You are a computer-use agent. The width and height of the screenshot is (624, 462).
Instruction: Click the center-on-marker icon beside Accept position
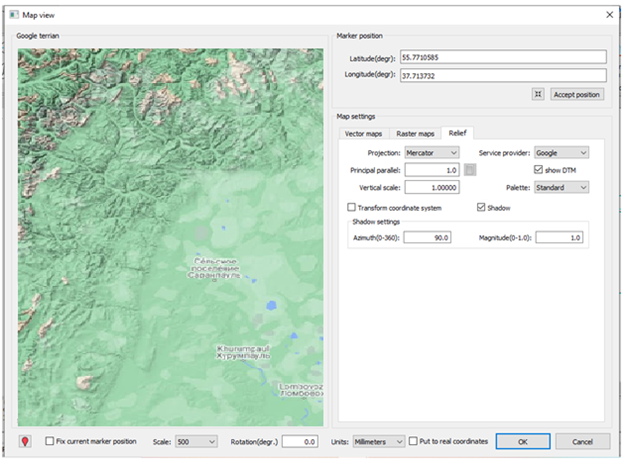point(537,94)
